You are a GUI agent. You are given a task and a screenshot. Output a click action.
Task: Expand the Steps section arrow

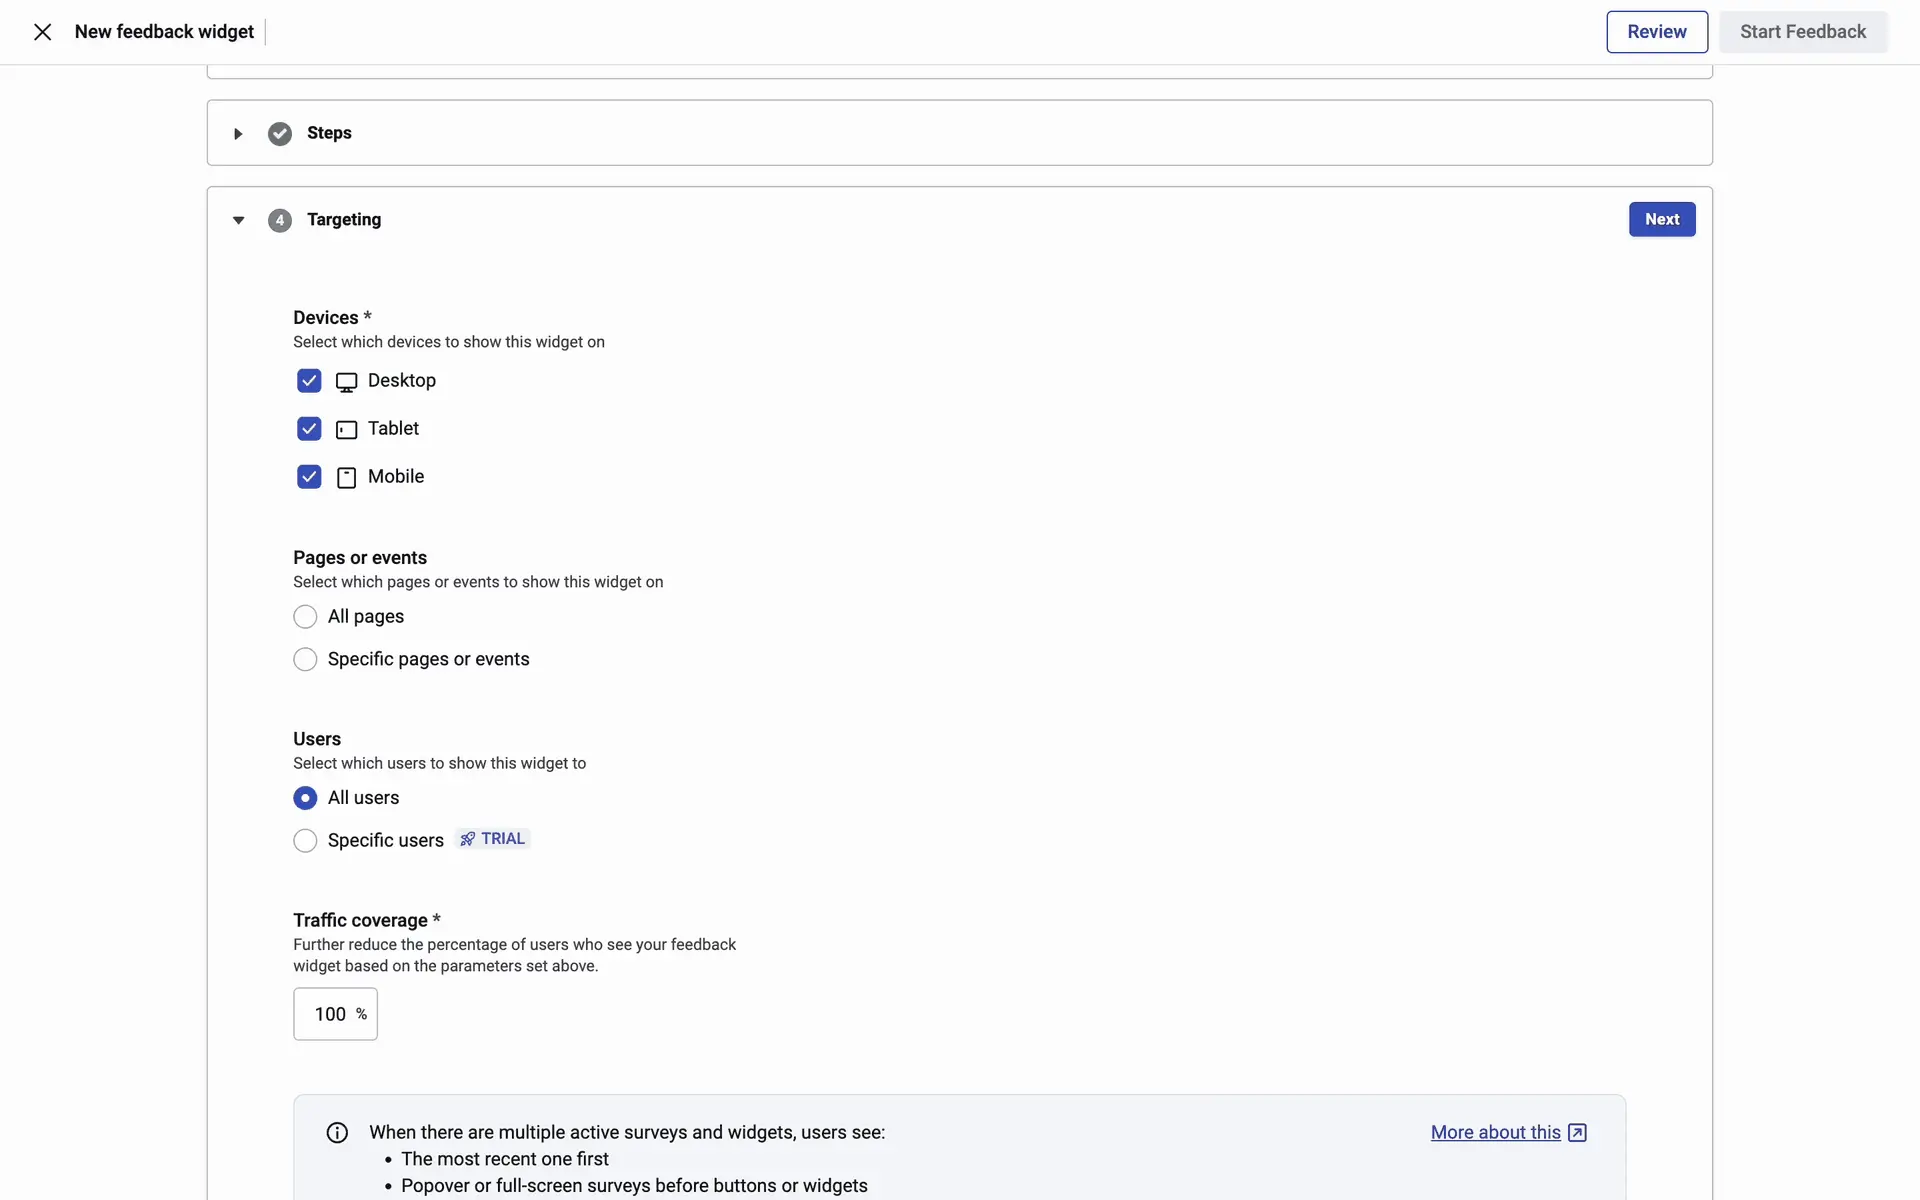pyautogui.click(x=238, y=133)
